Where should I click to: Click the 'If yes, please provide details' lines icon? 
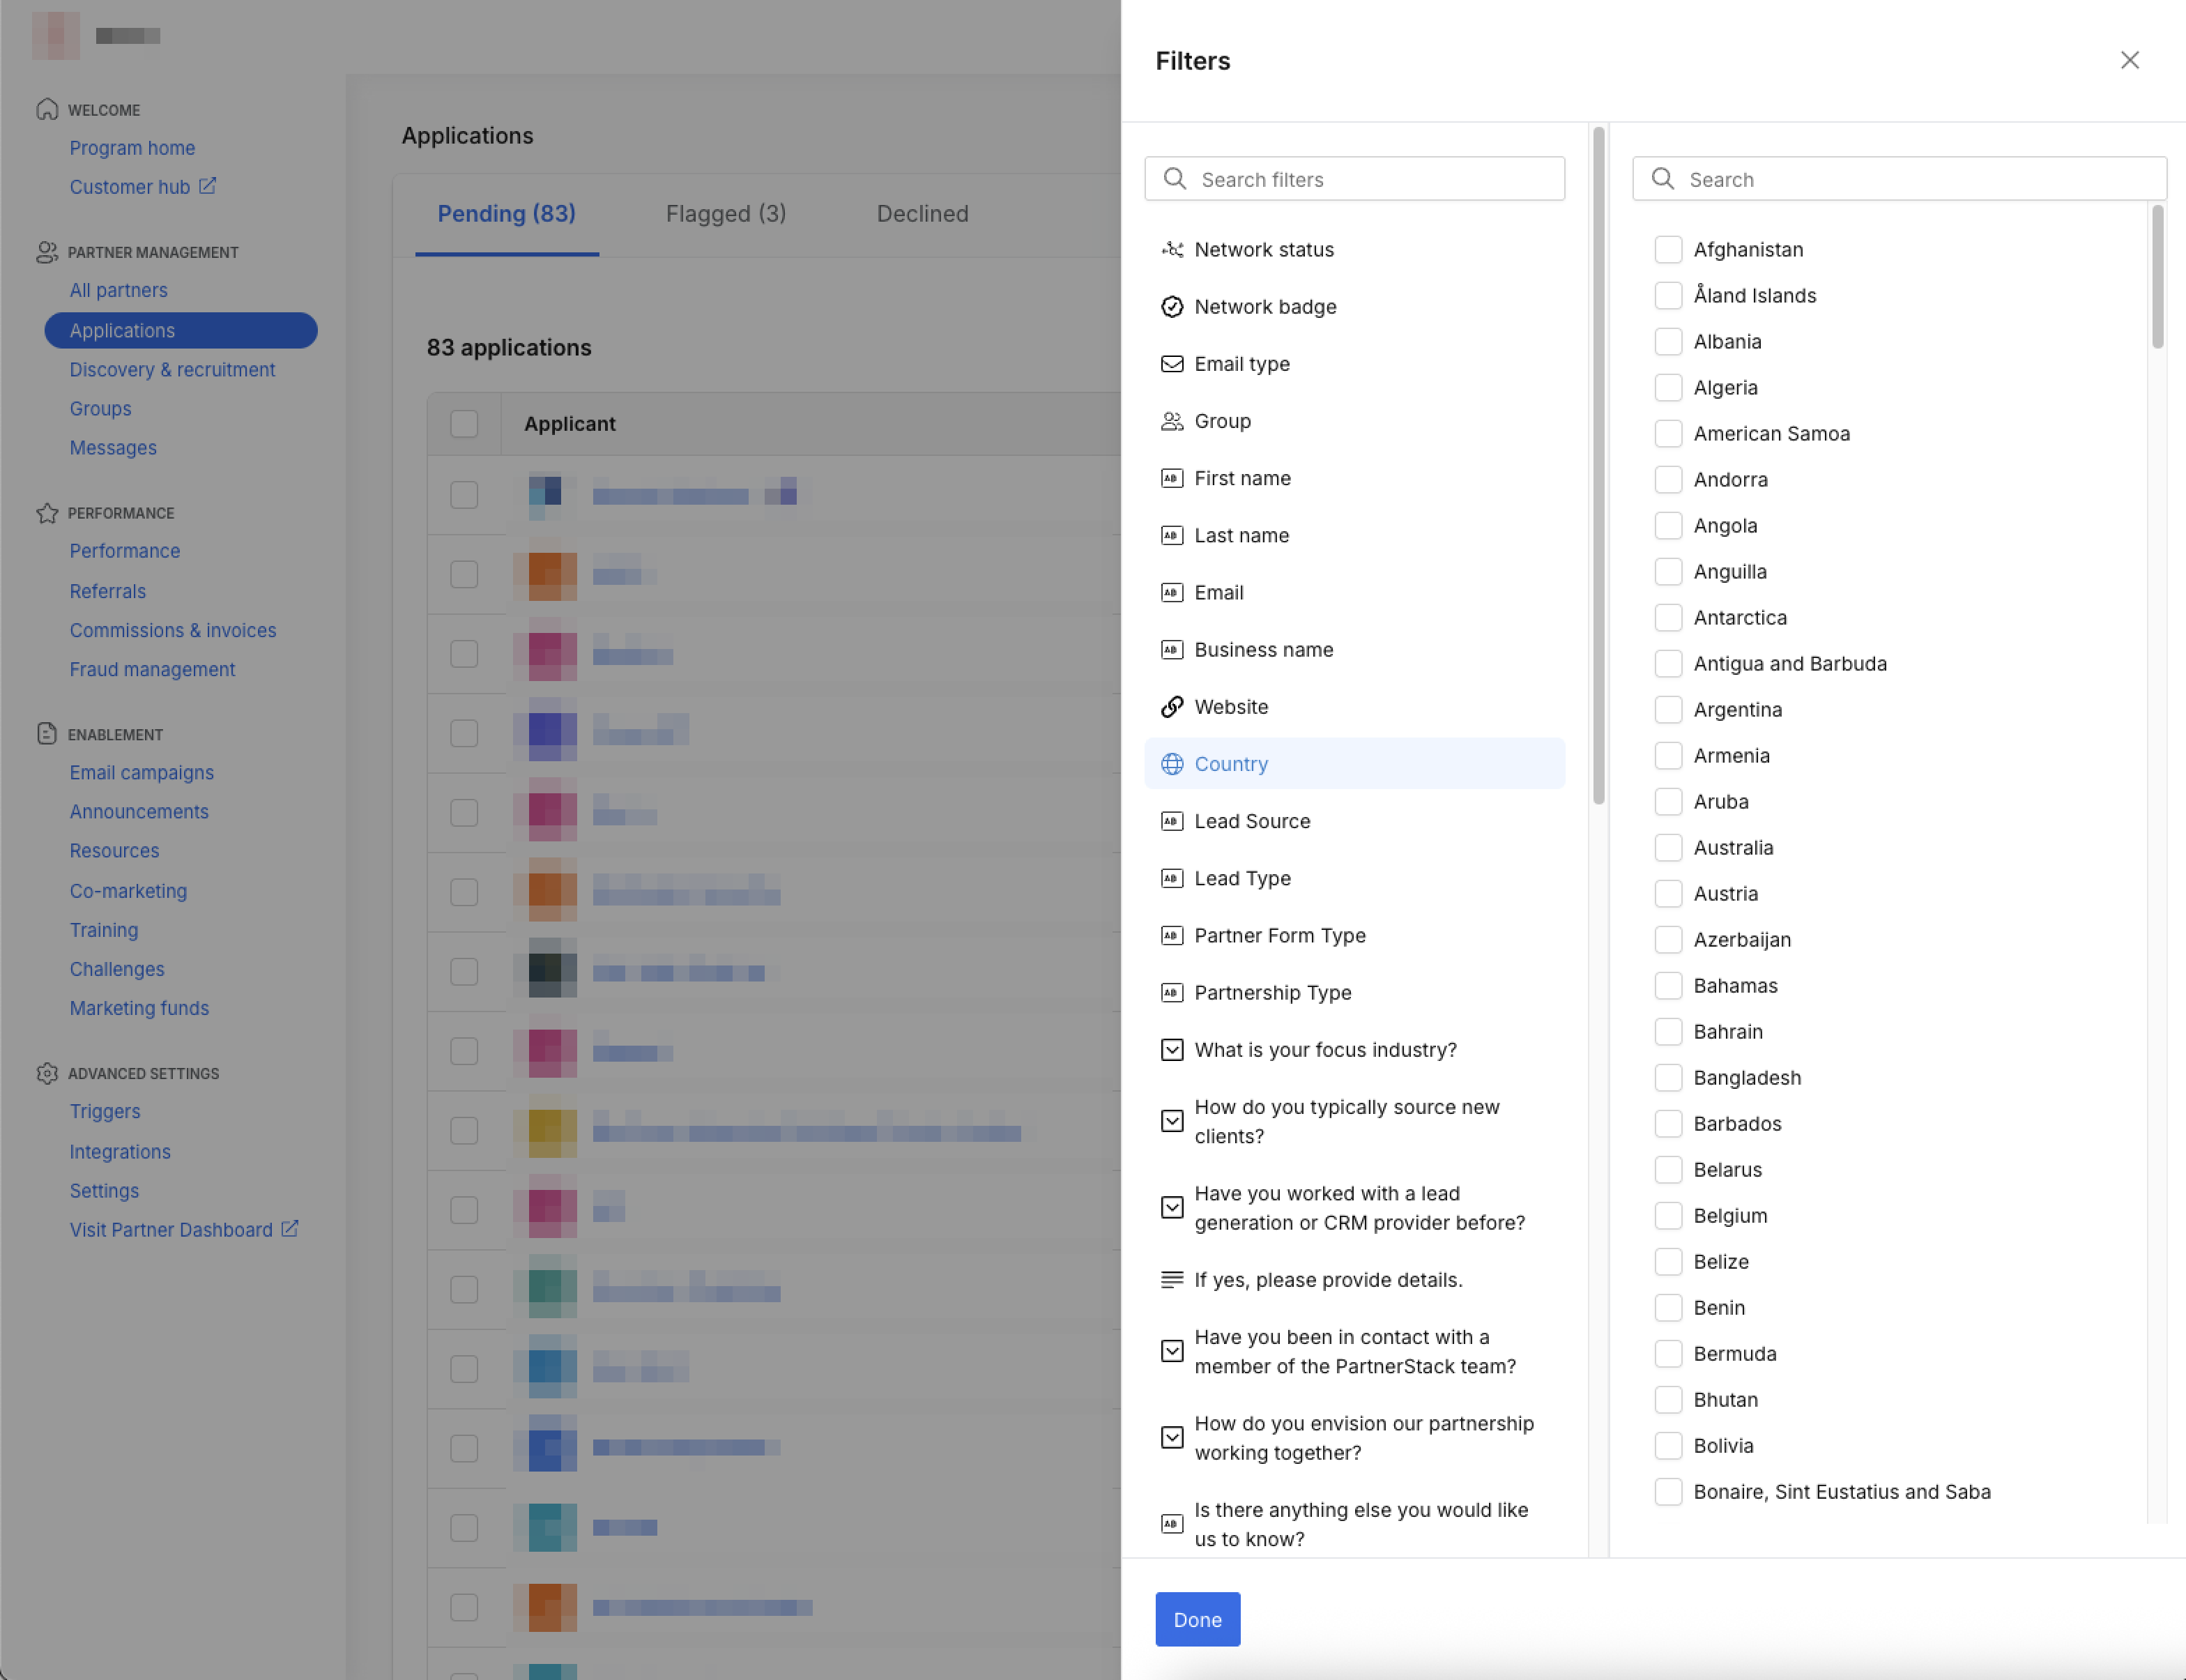coord(1172,1279)
